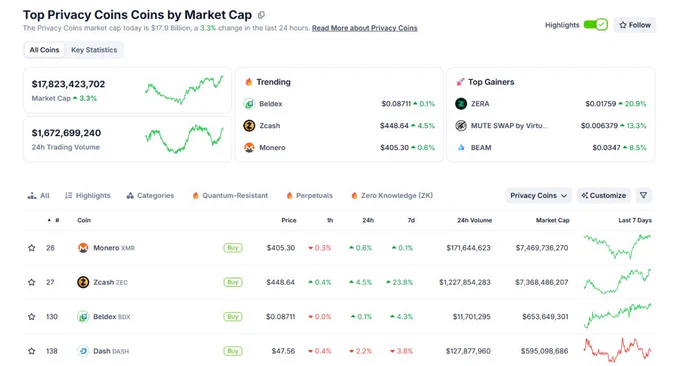Open the filter funnel icon
Image resolution: width=680 pixels, height=366 pixels.
(x=644, y=196)
